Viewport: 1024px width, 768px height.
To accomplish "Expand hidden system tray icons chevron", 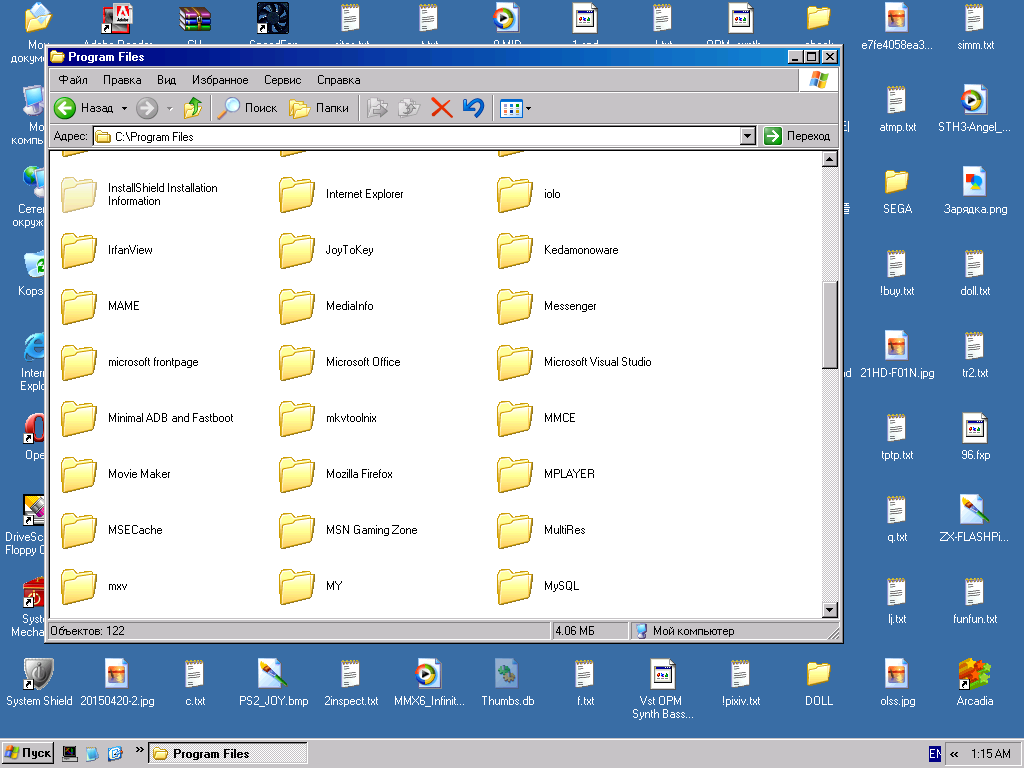I will point(954,753).
